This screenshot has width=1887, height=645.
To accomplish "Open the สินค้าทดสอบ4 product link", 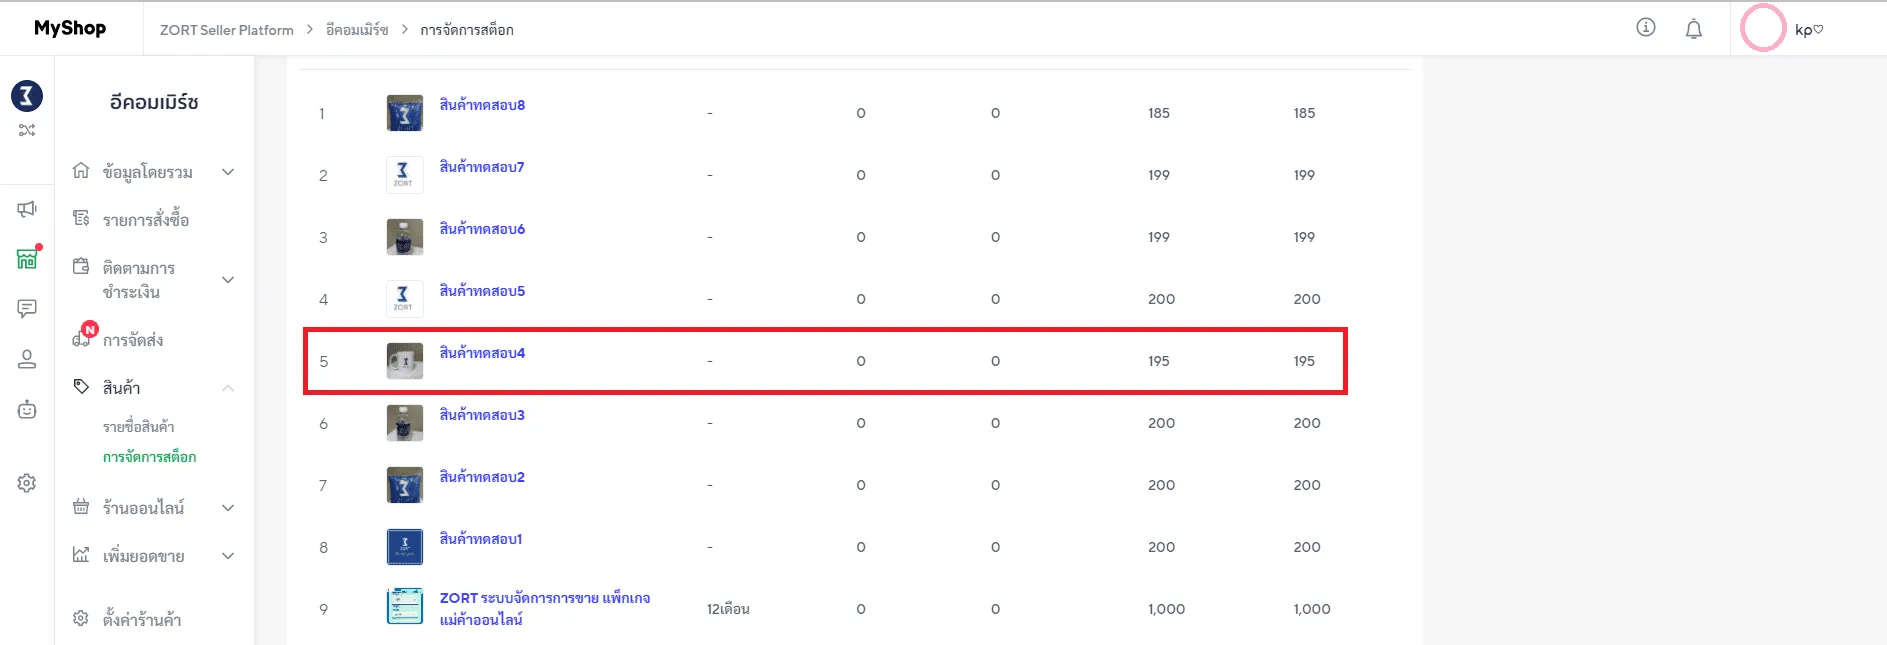I will (x=482, y=353).
